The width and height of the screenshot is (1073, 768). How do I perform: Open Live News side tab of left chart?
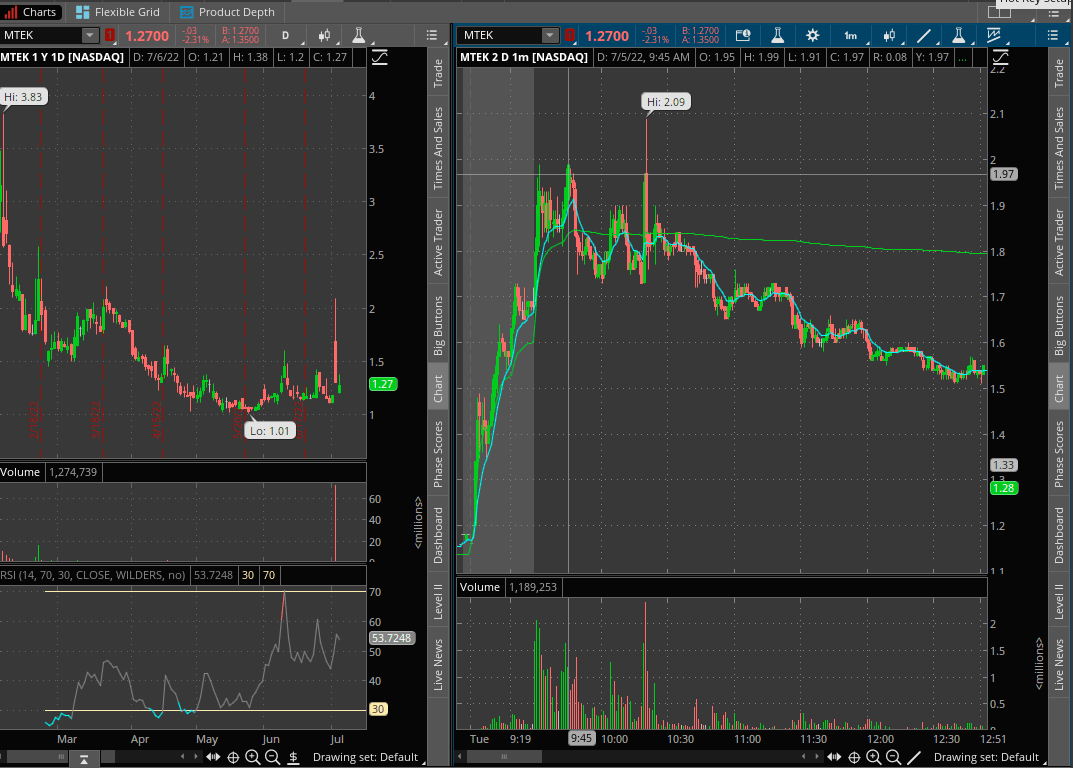[x=439, y=665]
